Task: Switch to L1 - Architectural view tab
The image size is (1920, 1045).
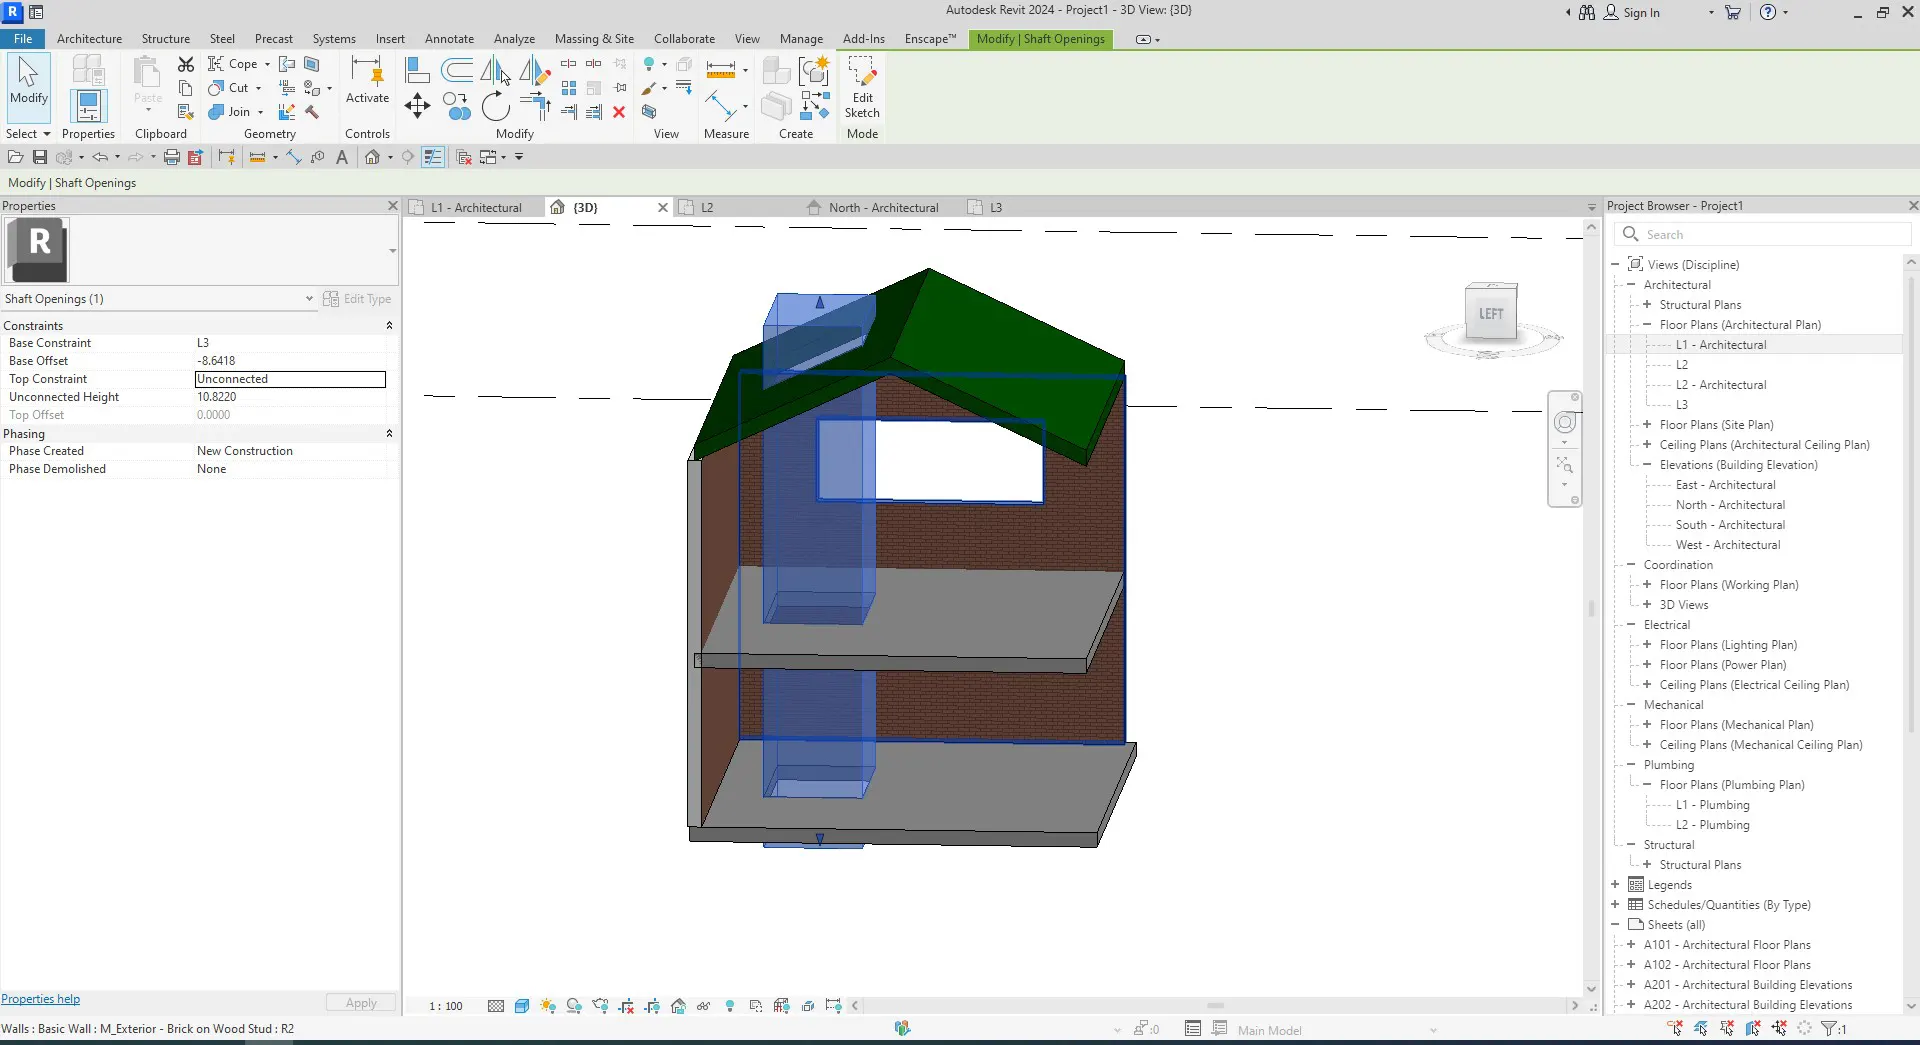Action: click(x=476, y=208)
